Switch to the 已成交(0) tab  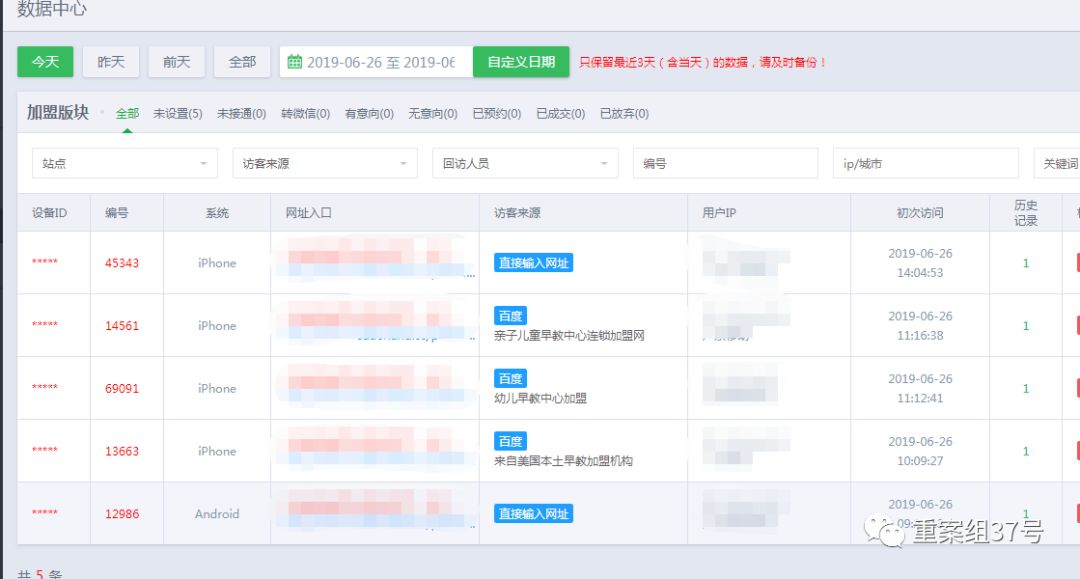click(x=561, y=114)
